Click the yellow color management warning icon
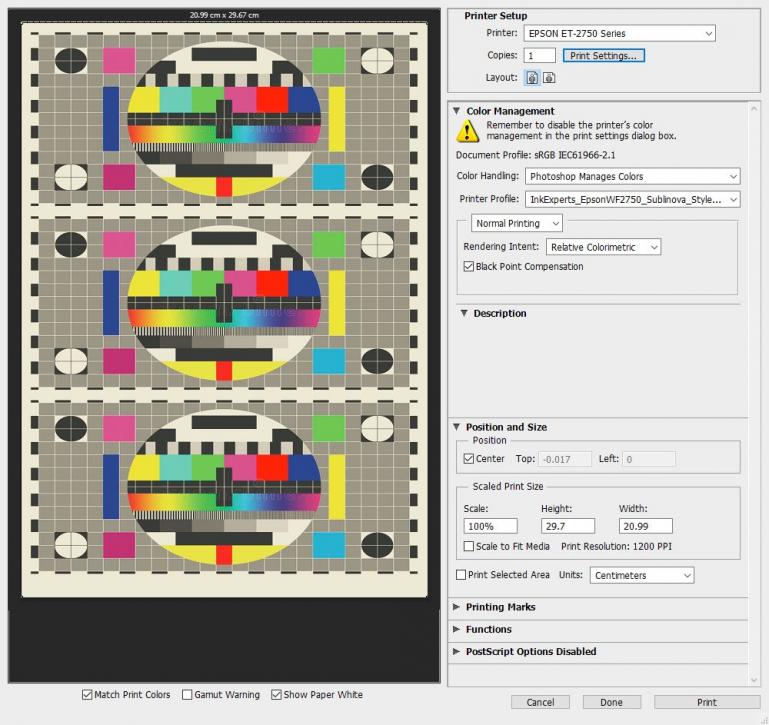The image size is (769, 725). (468, 130)
